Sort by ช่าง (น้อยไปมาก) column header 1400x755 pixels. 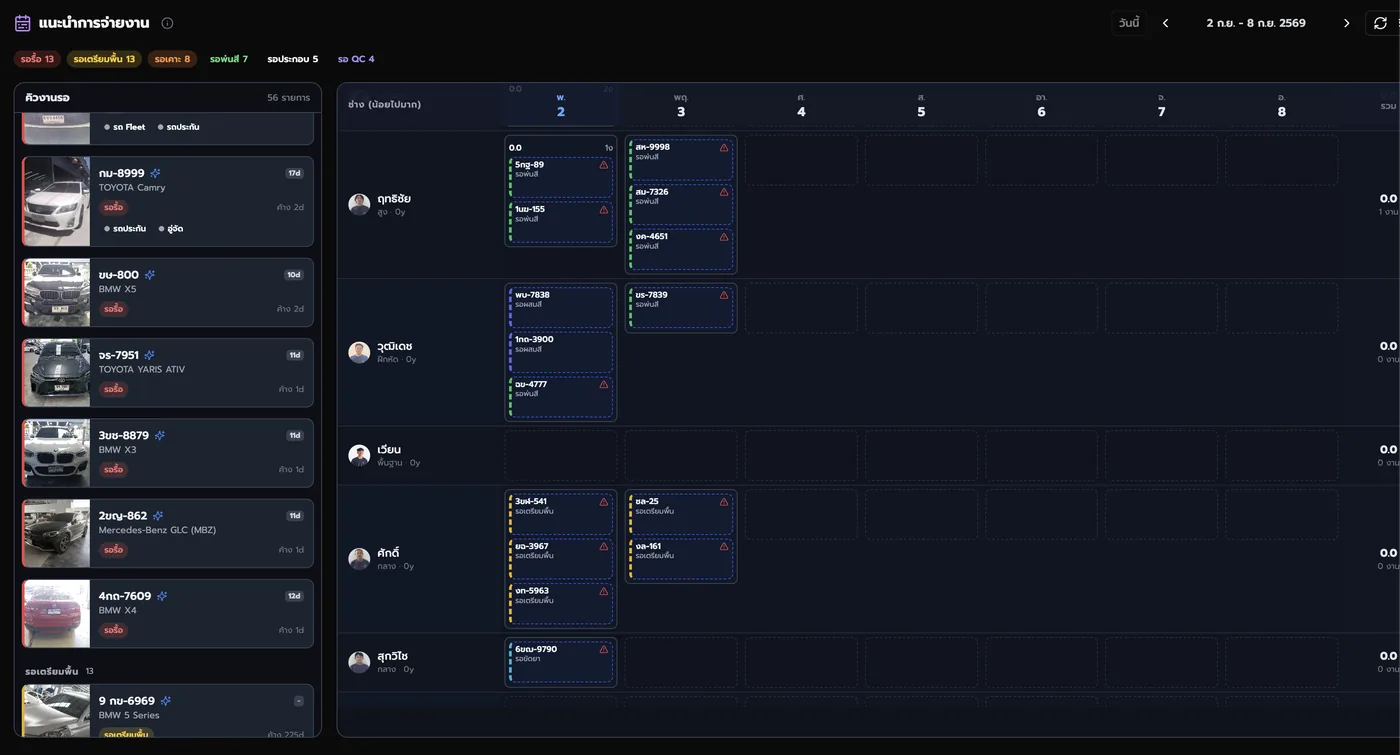(384, 104)
